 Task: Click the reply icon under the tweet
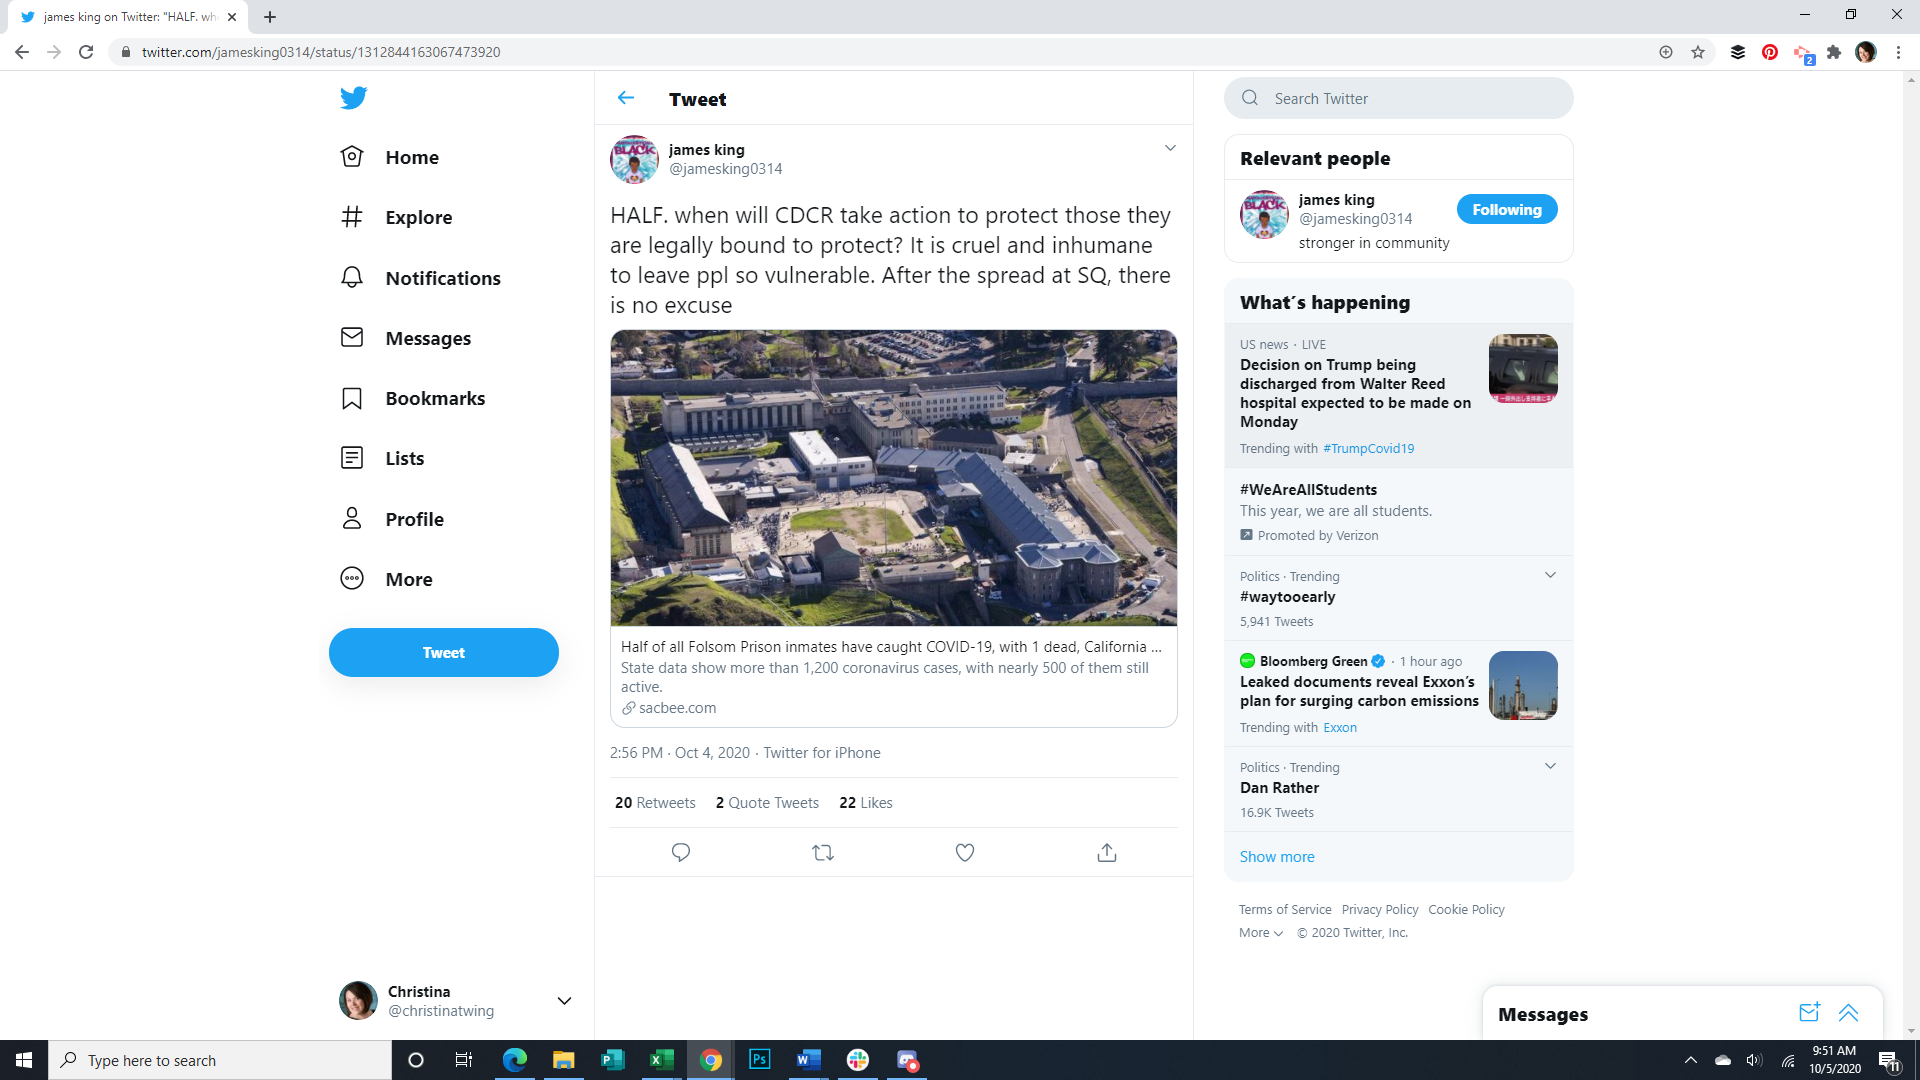coord(681,852)
